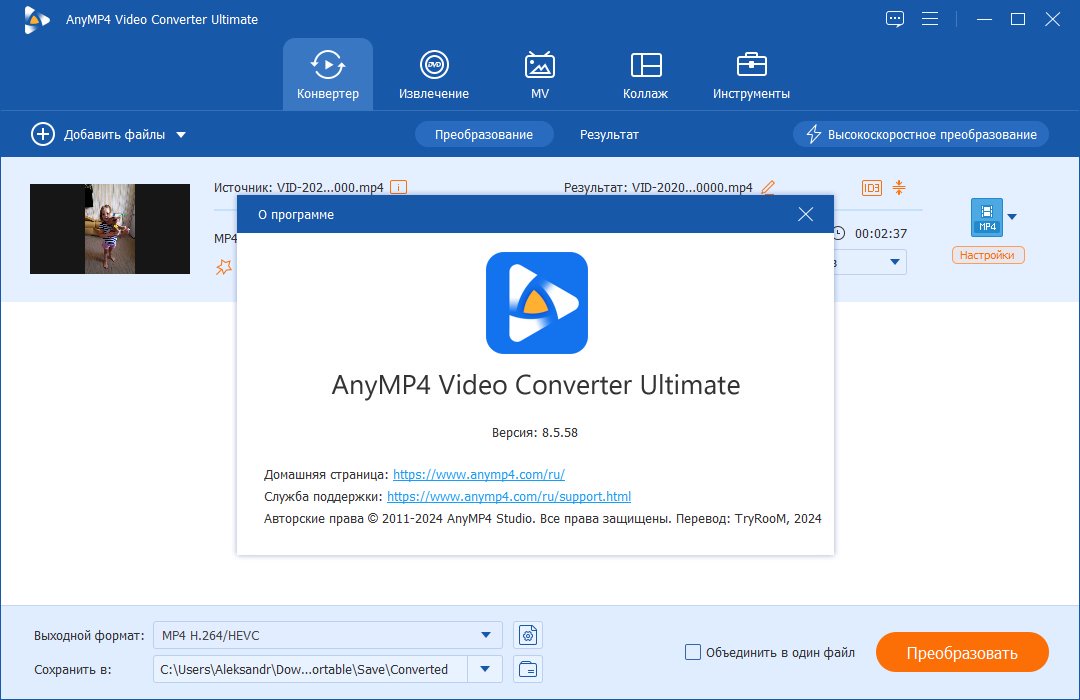Click the duration 00:02:37 text
This screenshot has width=1080, height=700.
tap(881, 234)
